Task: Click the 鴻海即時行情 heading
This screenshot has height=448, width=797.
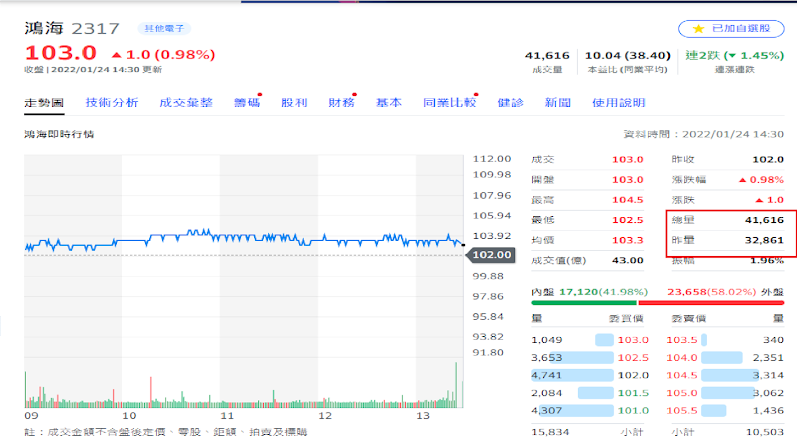Action: (59, 134)
